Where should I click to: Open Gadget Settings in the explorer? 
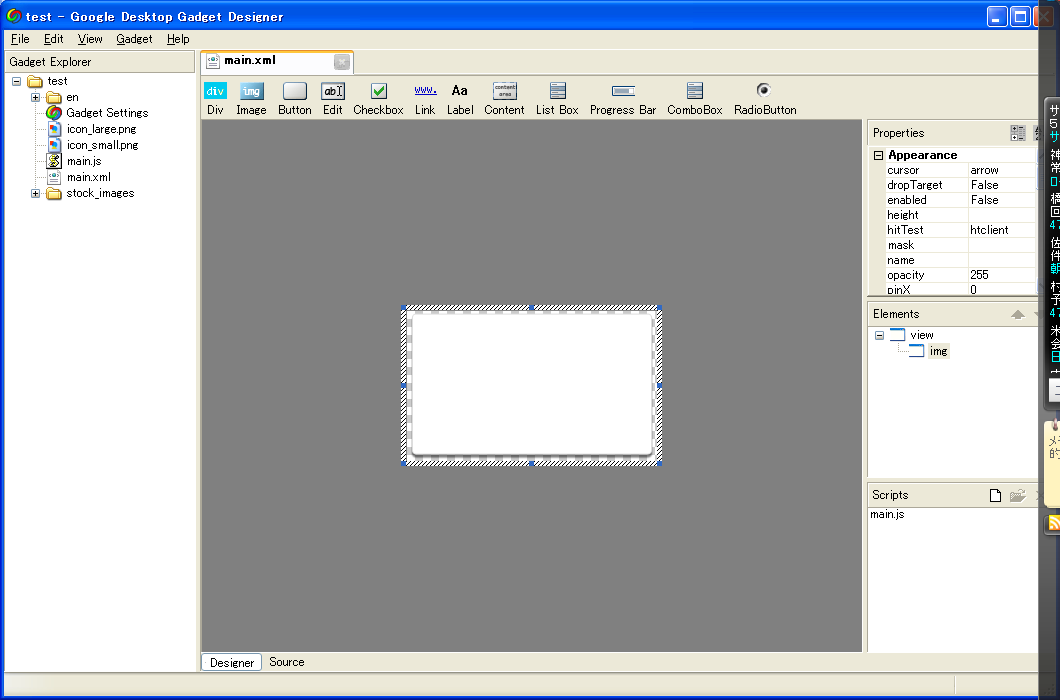(x=107, y=113)
